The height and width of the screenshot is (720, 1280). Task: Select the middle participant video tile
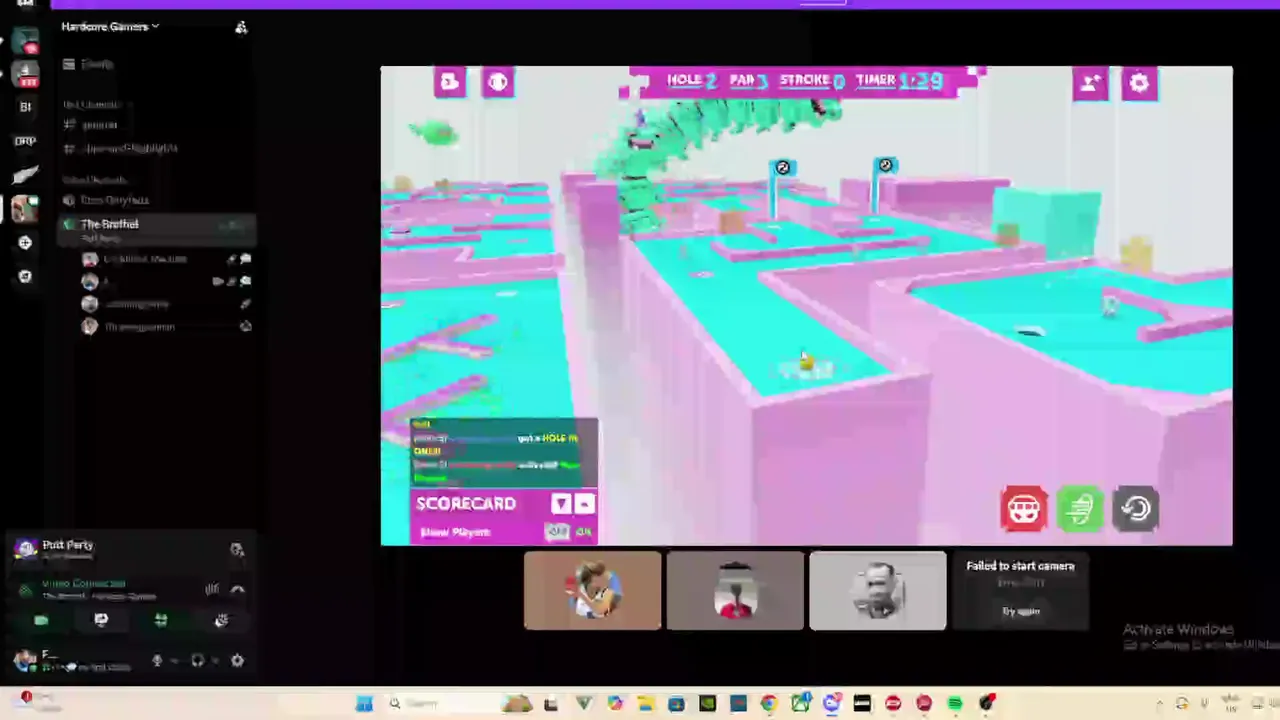[735, 591]
